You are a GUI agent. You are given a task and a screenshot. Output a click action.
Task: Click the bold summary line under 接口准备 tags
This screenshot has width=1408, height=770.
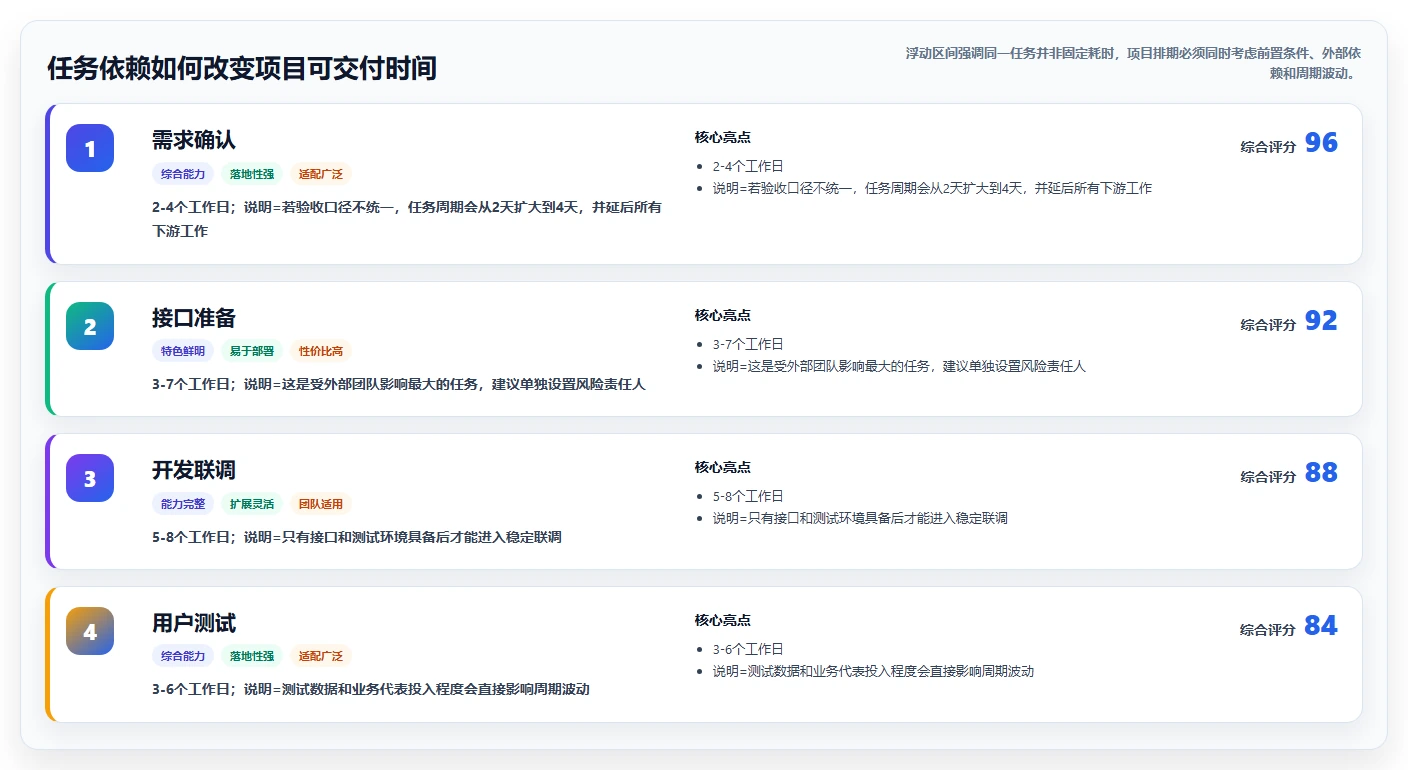point(399,384)
